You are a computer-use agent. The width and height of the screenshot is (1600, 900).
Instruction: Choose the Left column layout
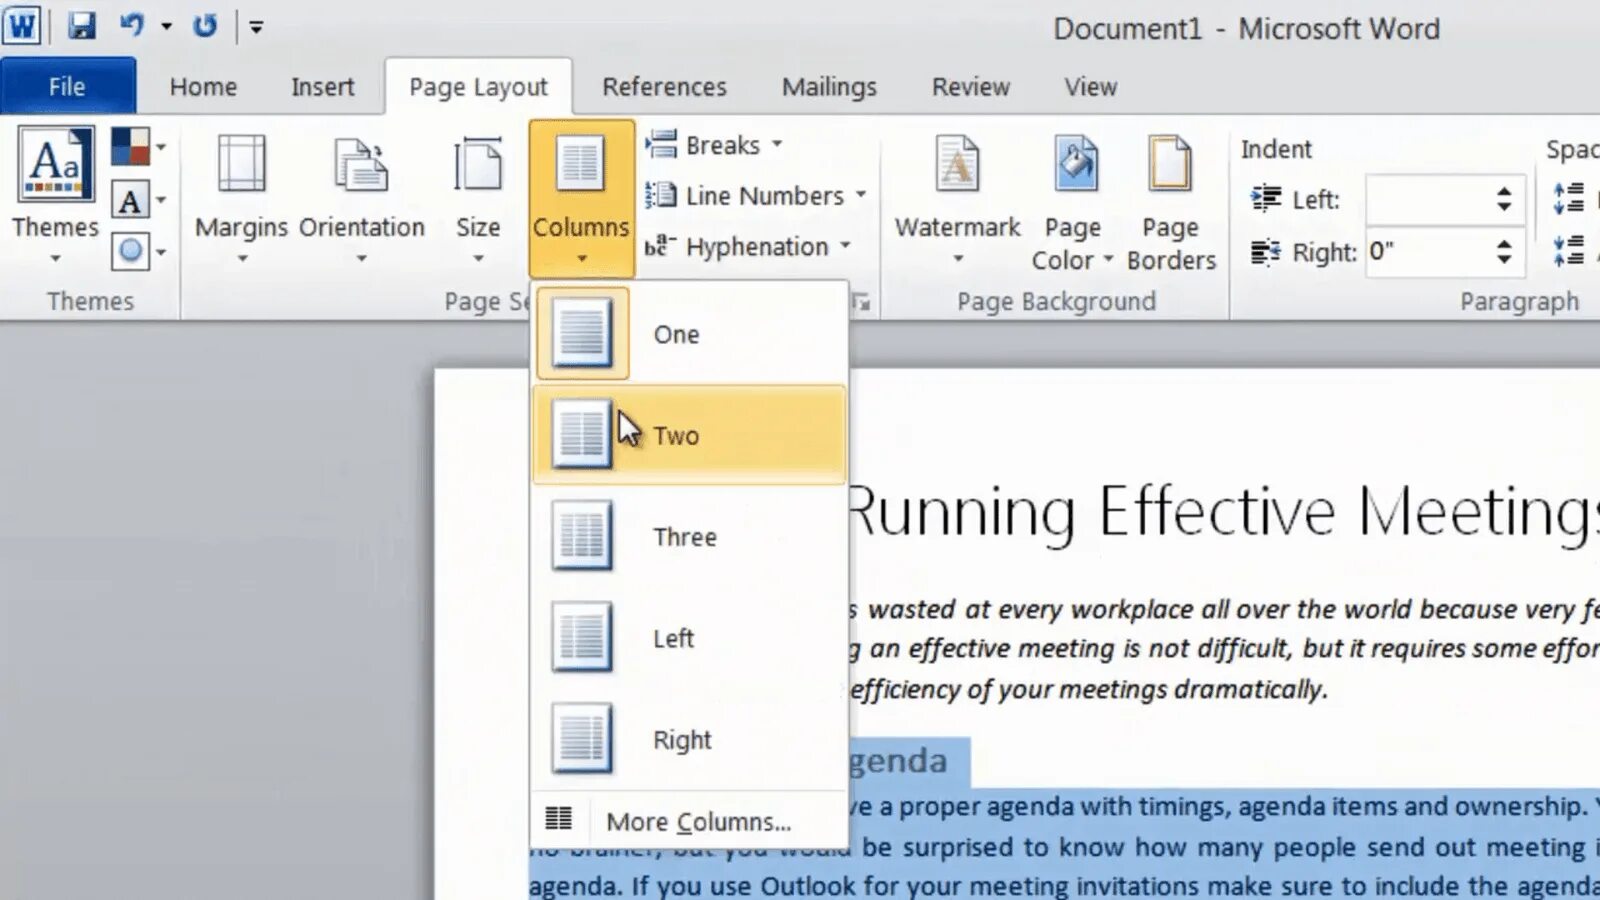(x=690, y=638)
